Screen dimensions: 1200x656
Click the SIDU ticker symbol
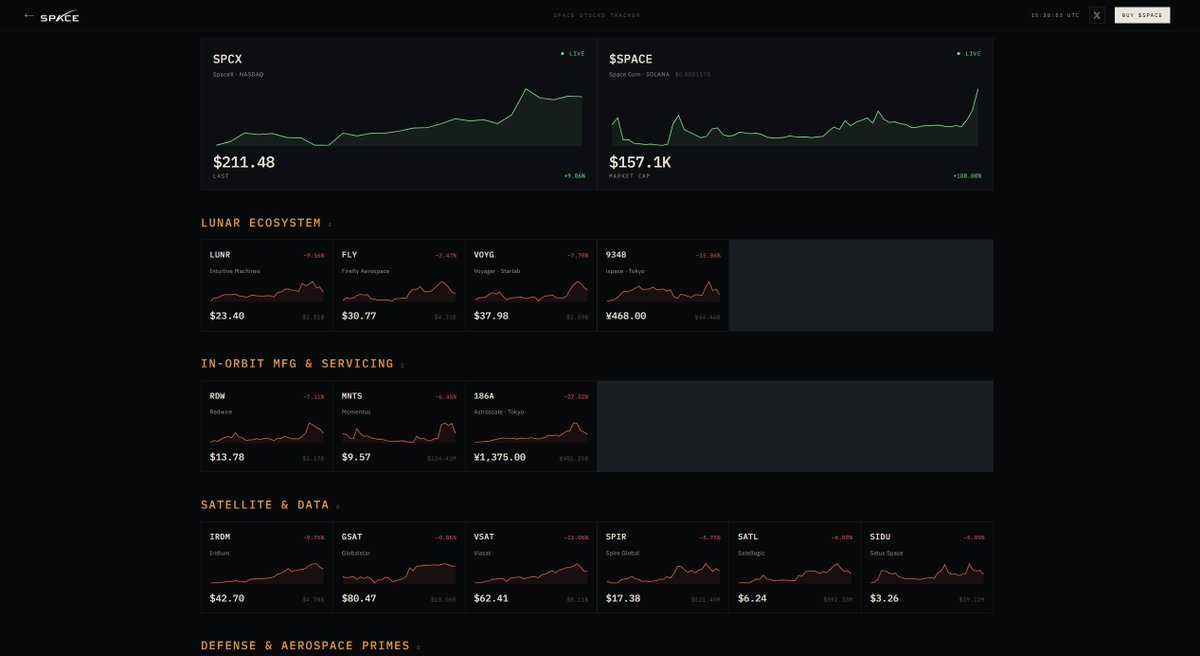click(x=880, y=537)
